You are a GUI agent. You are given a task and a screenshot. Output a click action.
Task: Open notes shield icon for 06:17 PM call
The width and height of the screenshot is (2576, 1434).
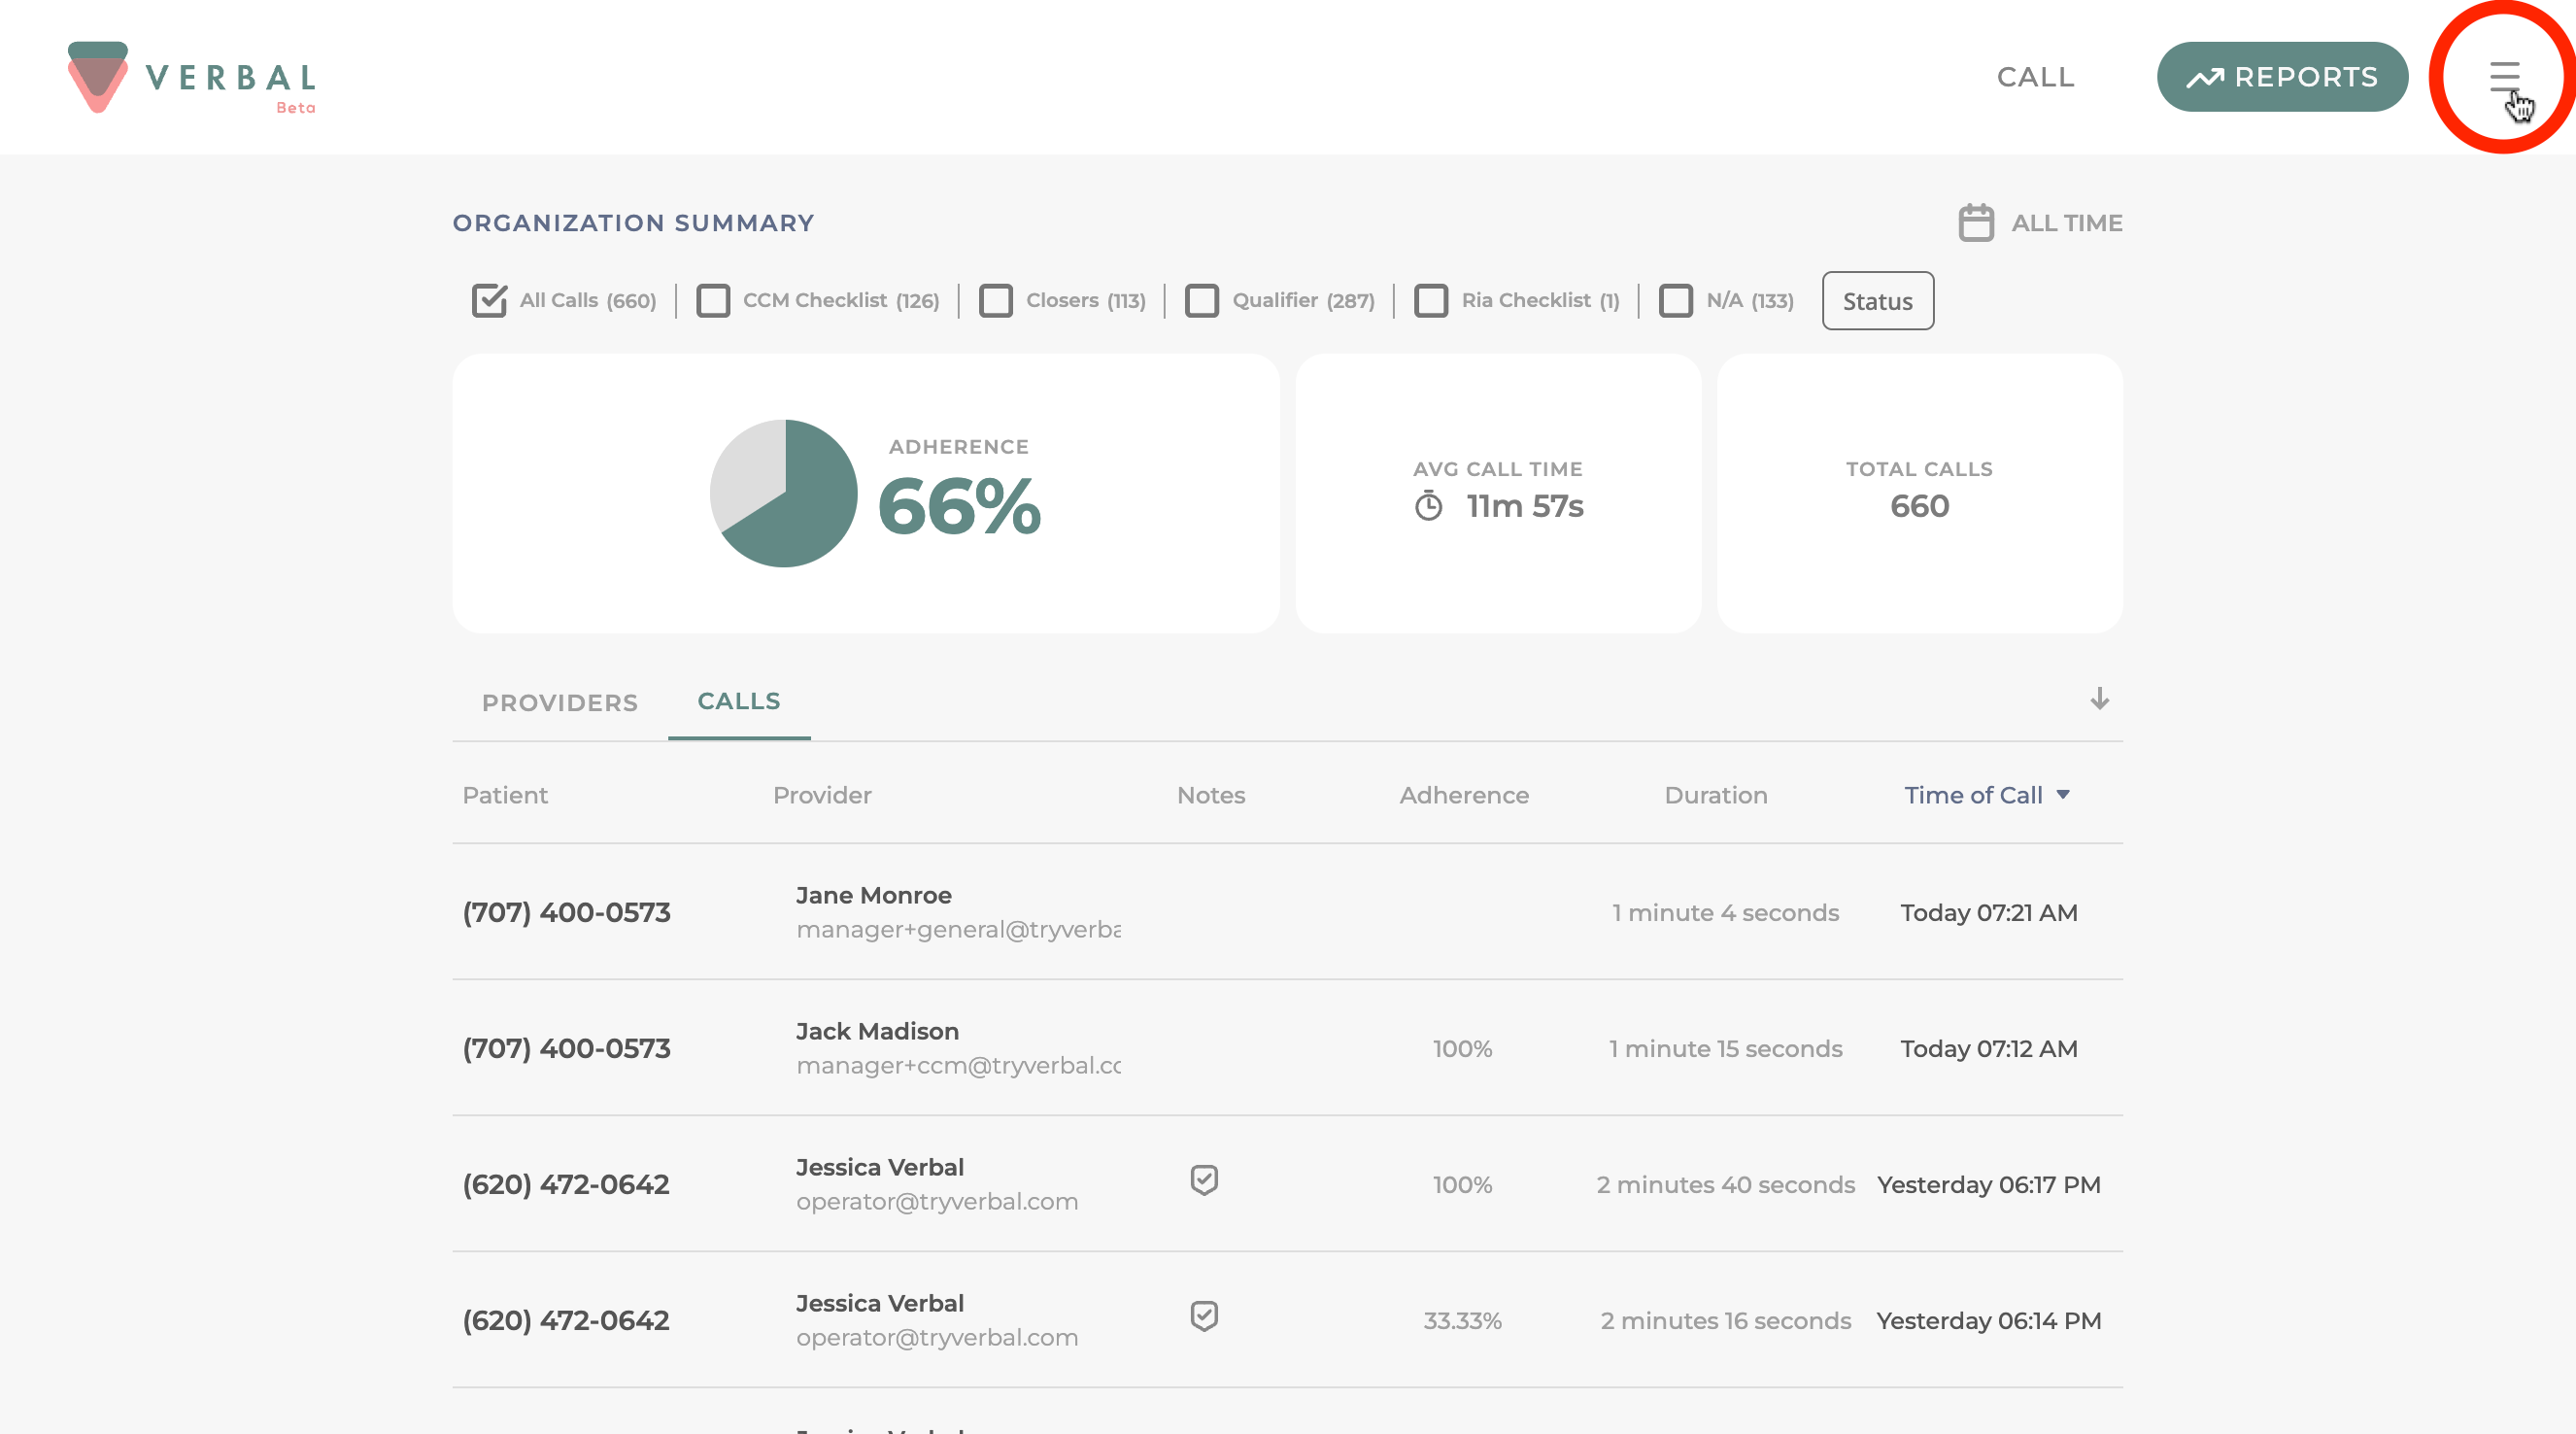pyautogui.click(x=1204, y=1180)
